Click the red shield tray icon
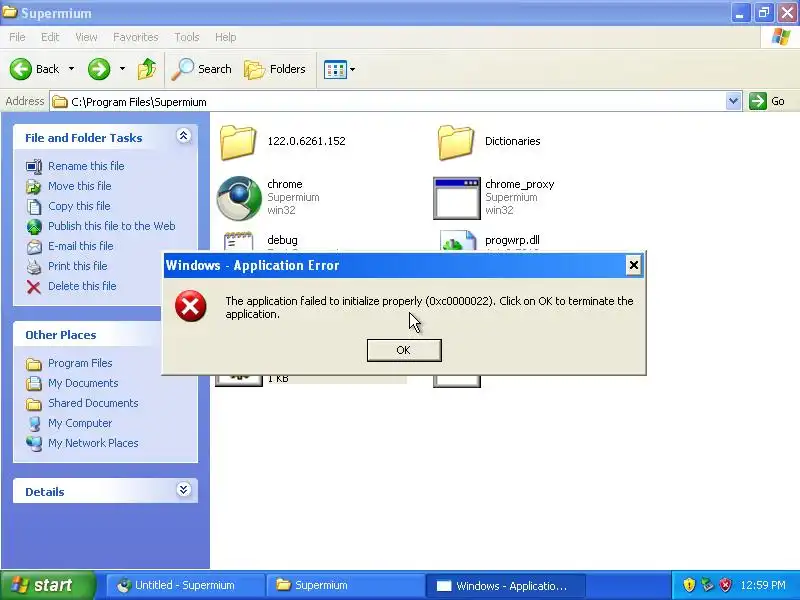The height and width of the screenshot is (600, 800). pyautogui.click(x=725, y=585)
